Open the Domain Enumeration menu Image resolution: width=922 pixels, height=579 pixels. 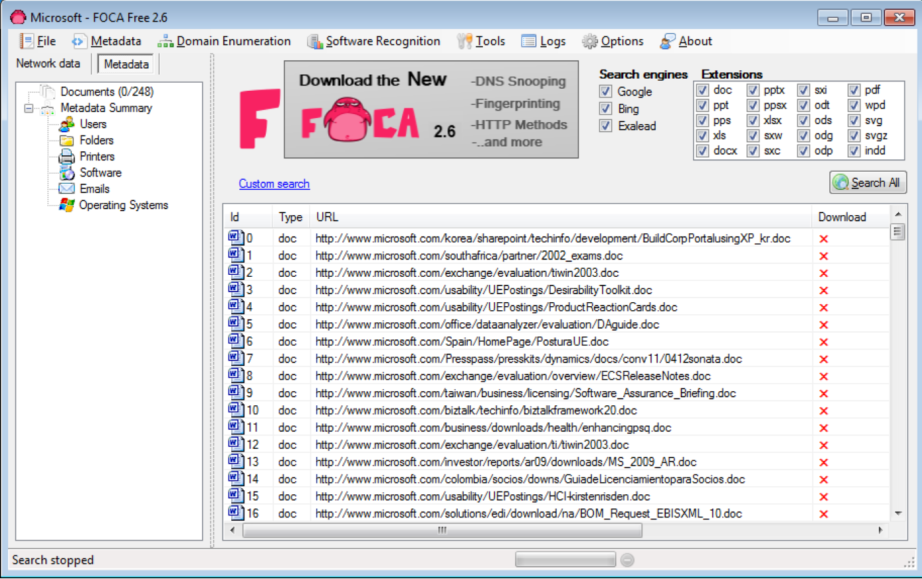(224, 41)
